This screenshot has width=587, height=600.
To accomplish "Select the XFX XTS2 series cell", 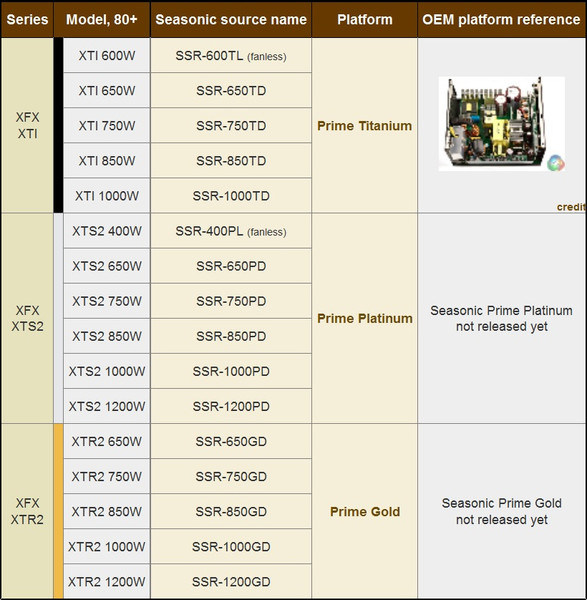I will click(27, 318).
